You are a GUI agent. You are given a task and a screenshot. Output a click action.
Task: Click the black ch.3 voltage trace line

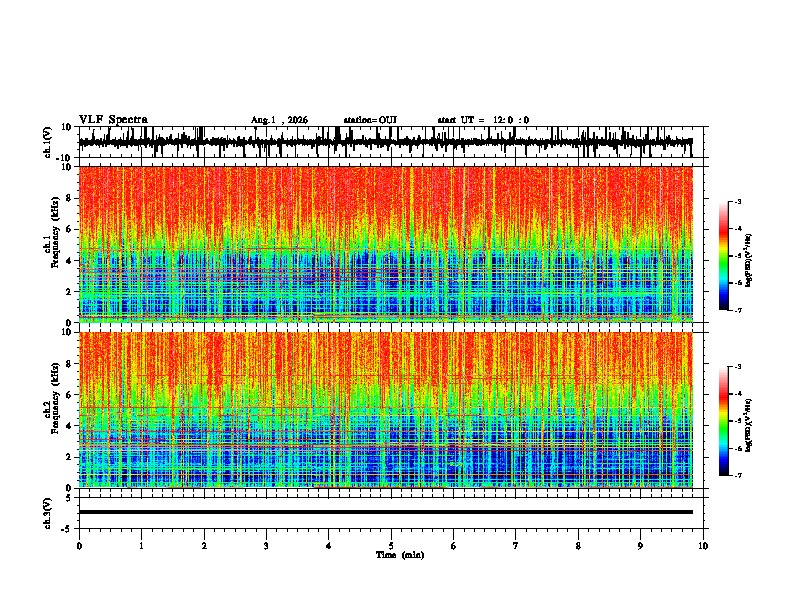tap(385, 512)
